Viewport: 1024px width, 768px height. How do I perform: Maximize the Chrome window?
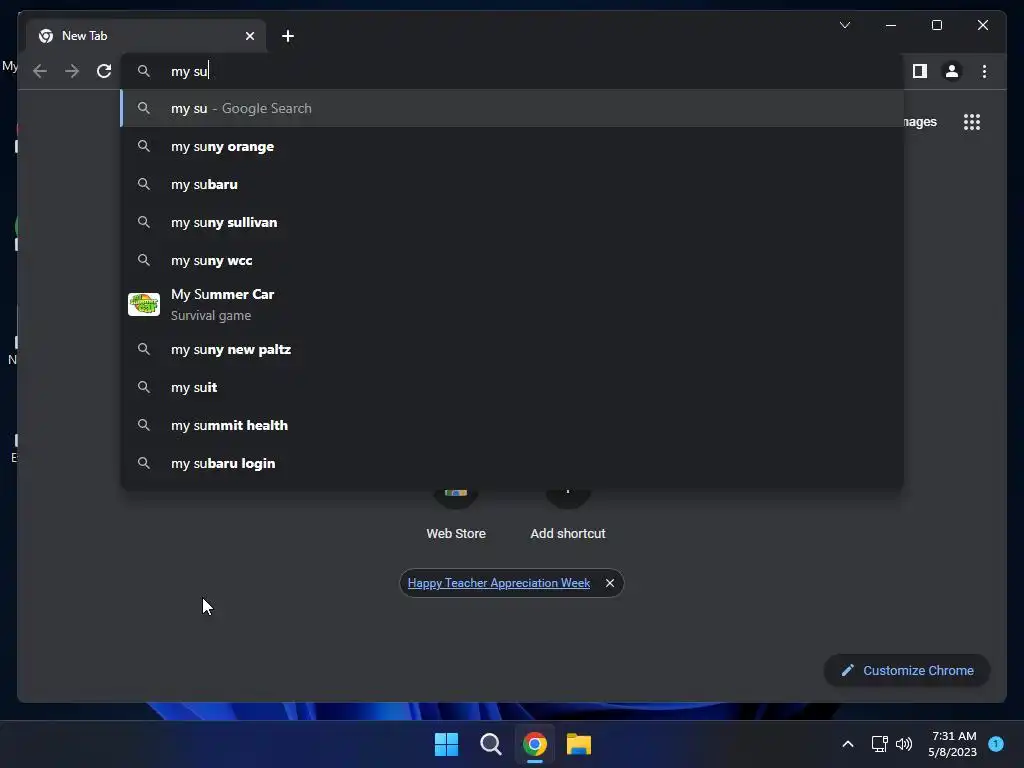pos(936,25)
